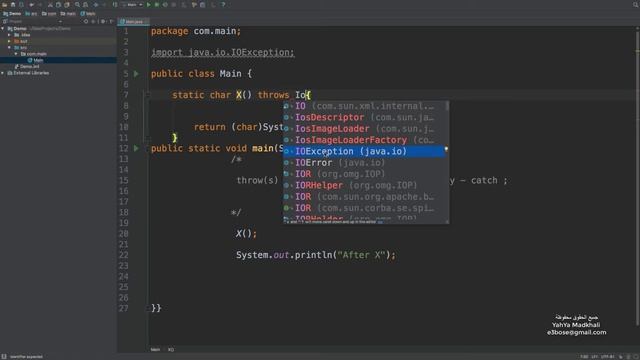Click the Find magnifier toolbar icon
Screen dimensions: 640x360
(x=77, y=4)
